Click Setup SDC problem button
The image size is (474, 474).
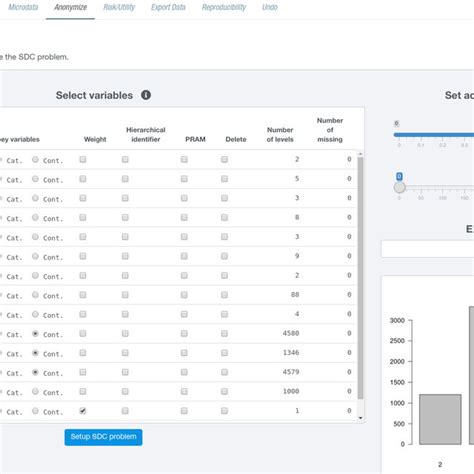point(103,437)
